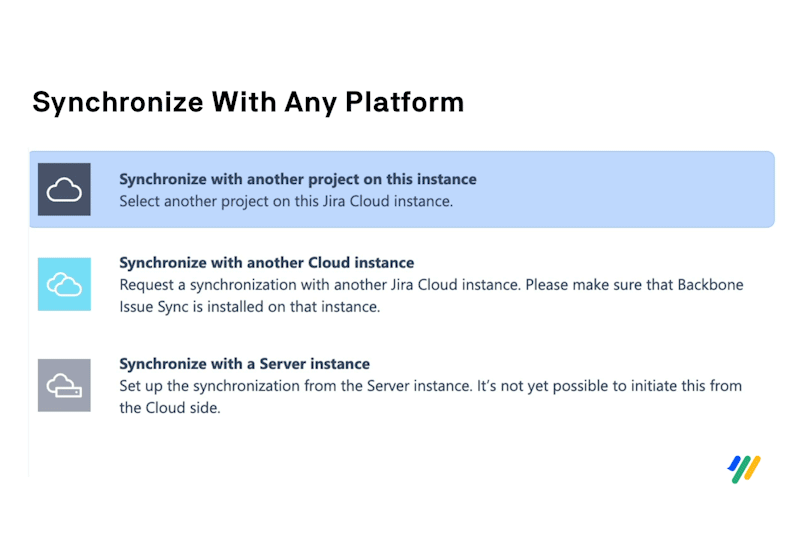This screenshot has width=800, height=533.
Task: Choose 'Synchronize with another Cloud instance' option
Action: coord(267,263)
